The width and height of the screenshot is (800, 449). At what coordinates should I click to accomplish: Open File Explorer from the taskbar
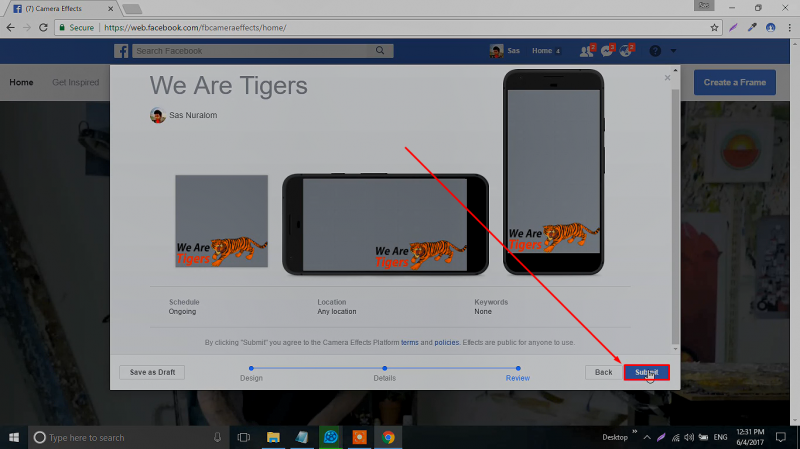pos(273,437)
